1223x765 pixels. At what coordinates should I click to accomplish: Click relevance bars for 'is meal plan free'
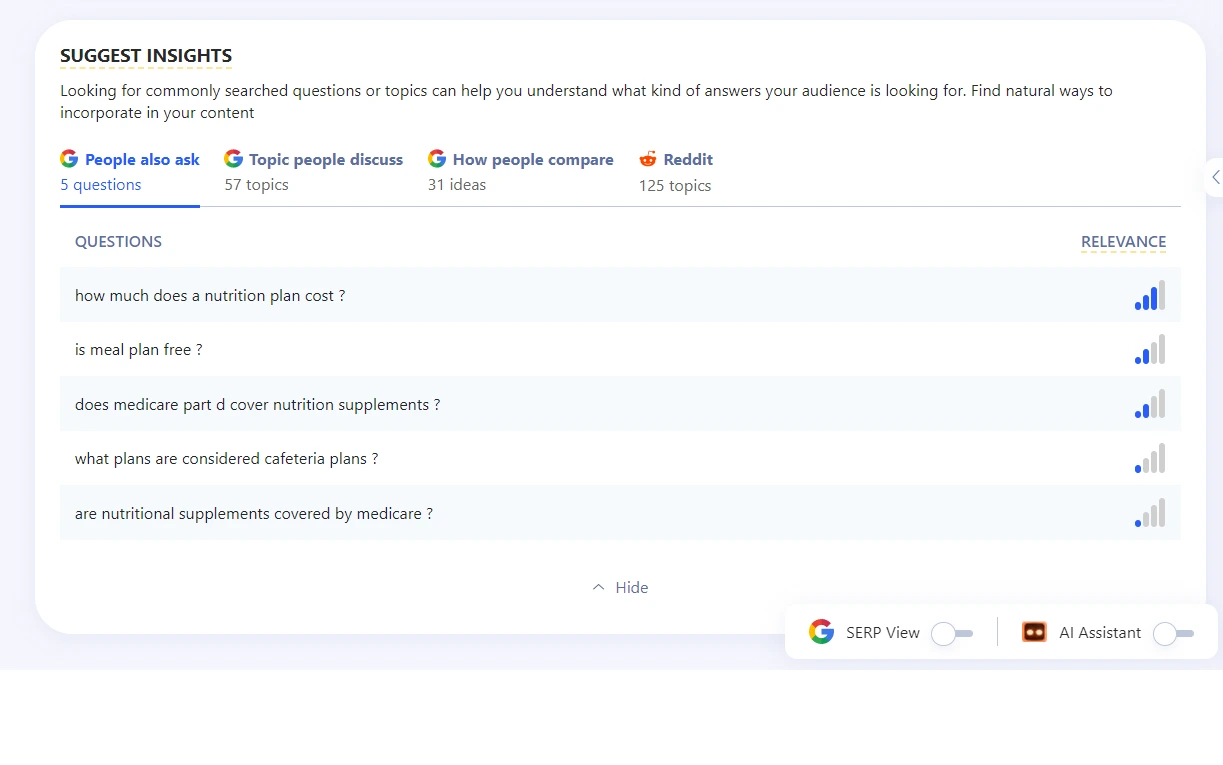(1149, 350)
